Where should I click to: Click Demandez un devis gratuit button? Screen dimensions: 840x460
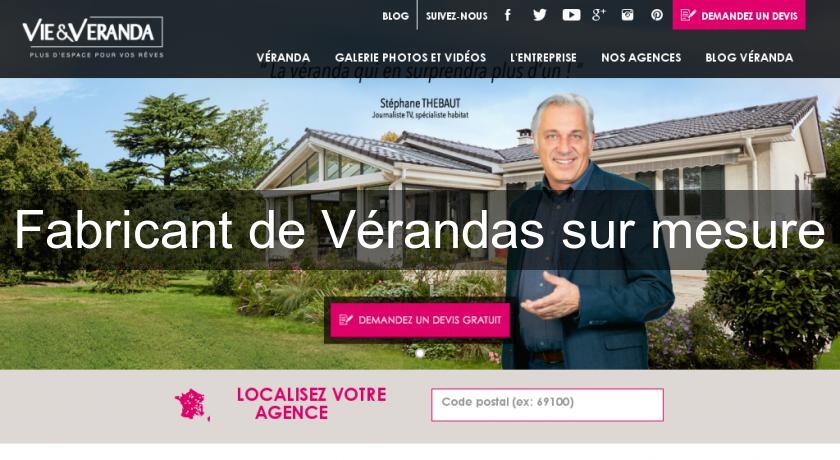(x=420, y=320)
